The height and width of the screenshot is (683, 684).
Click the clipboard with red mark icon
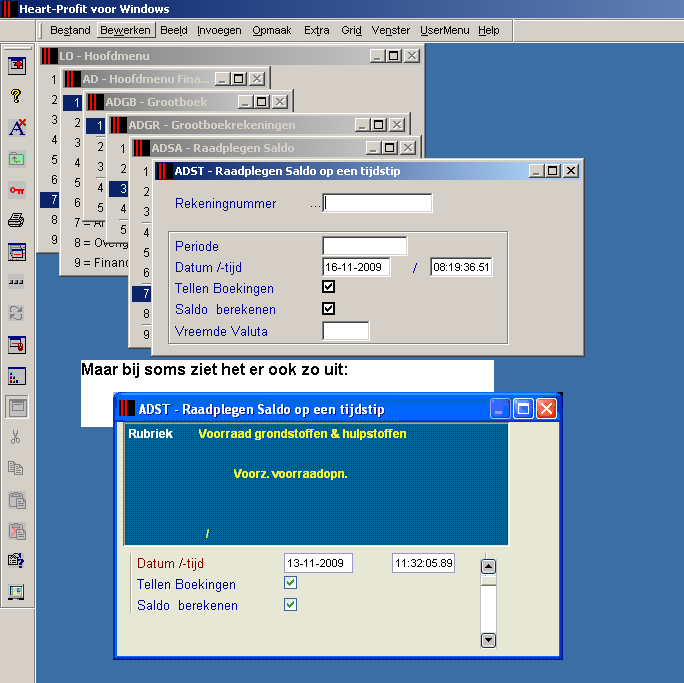click(17, 531)
